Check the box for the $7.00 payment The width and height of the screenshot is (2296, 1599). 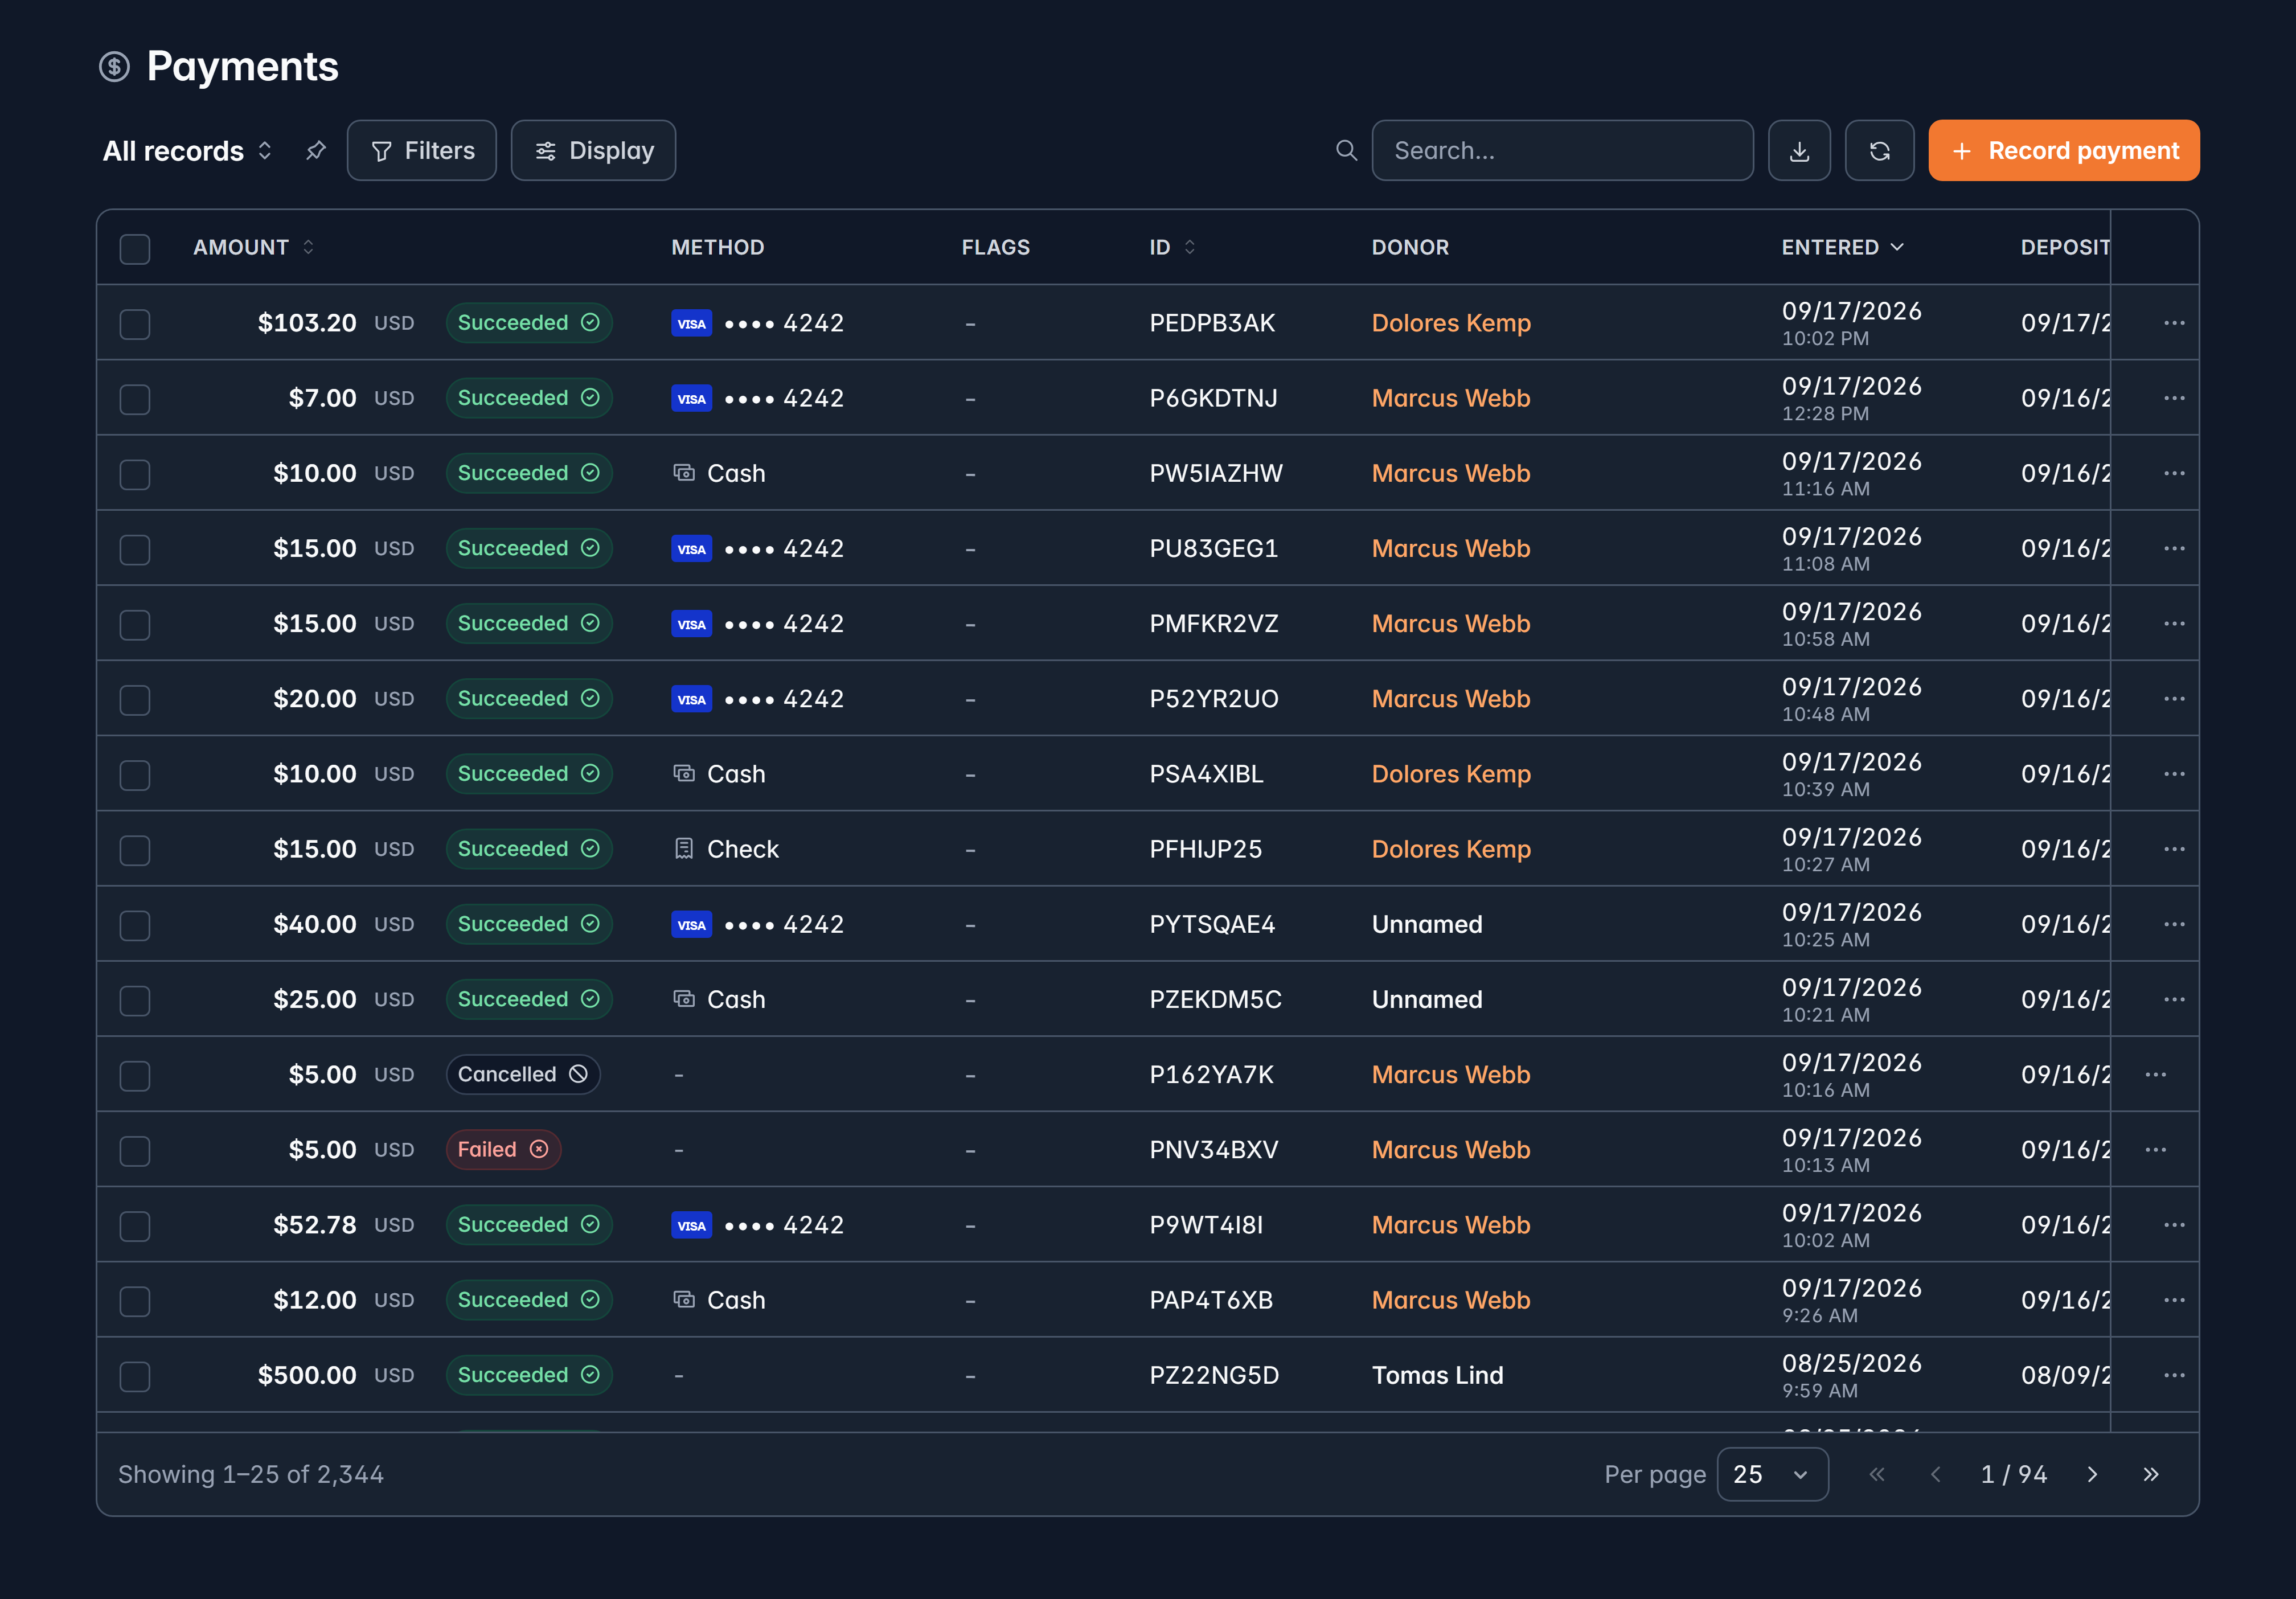coord(135,399)
